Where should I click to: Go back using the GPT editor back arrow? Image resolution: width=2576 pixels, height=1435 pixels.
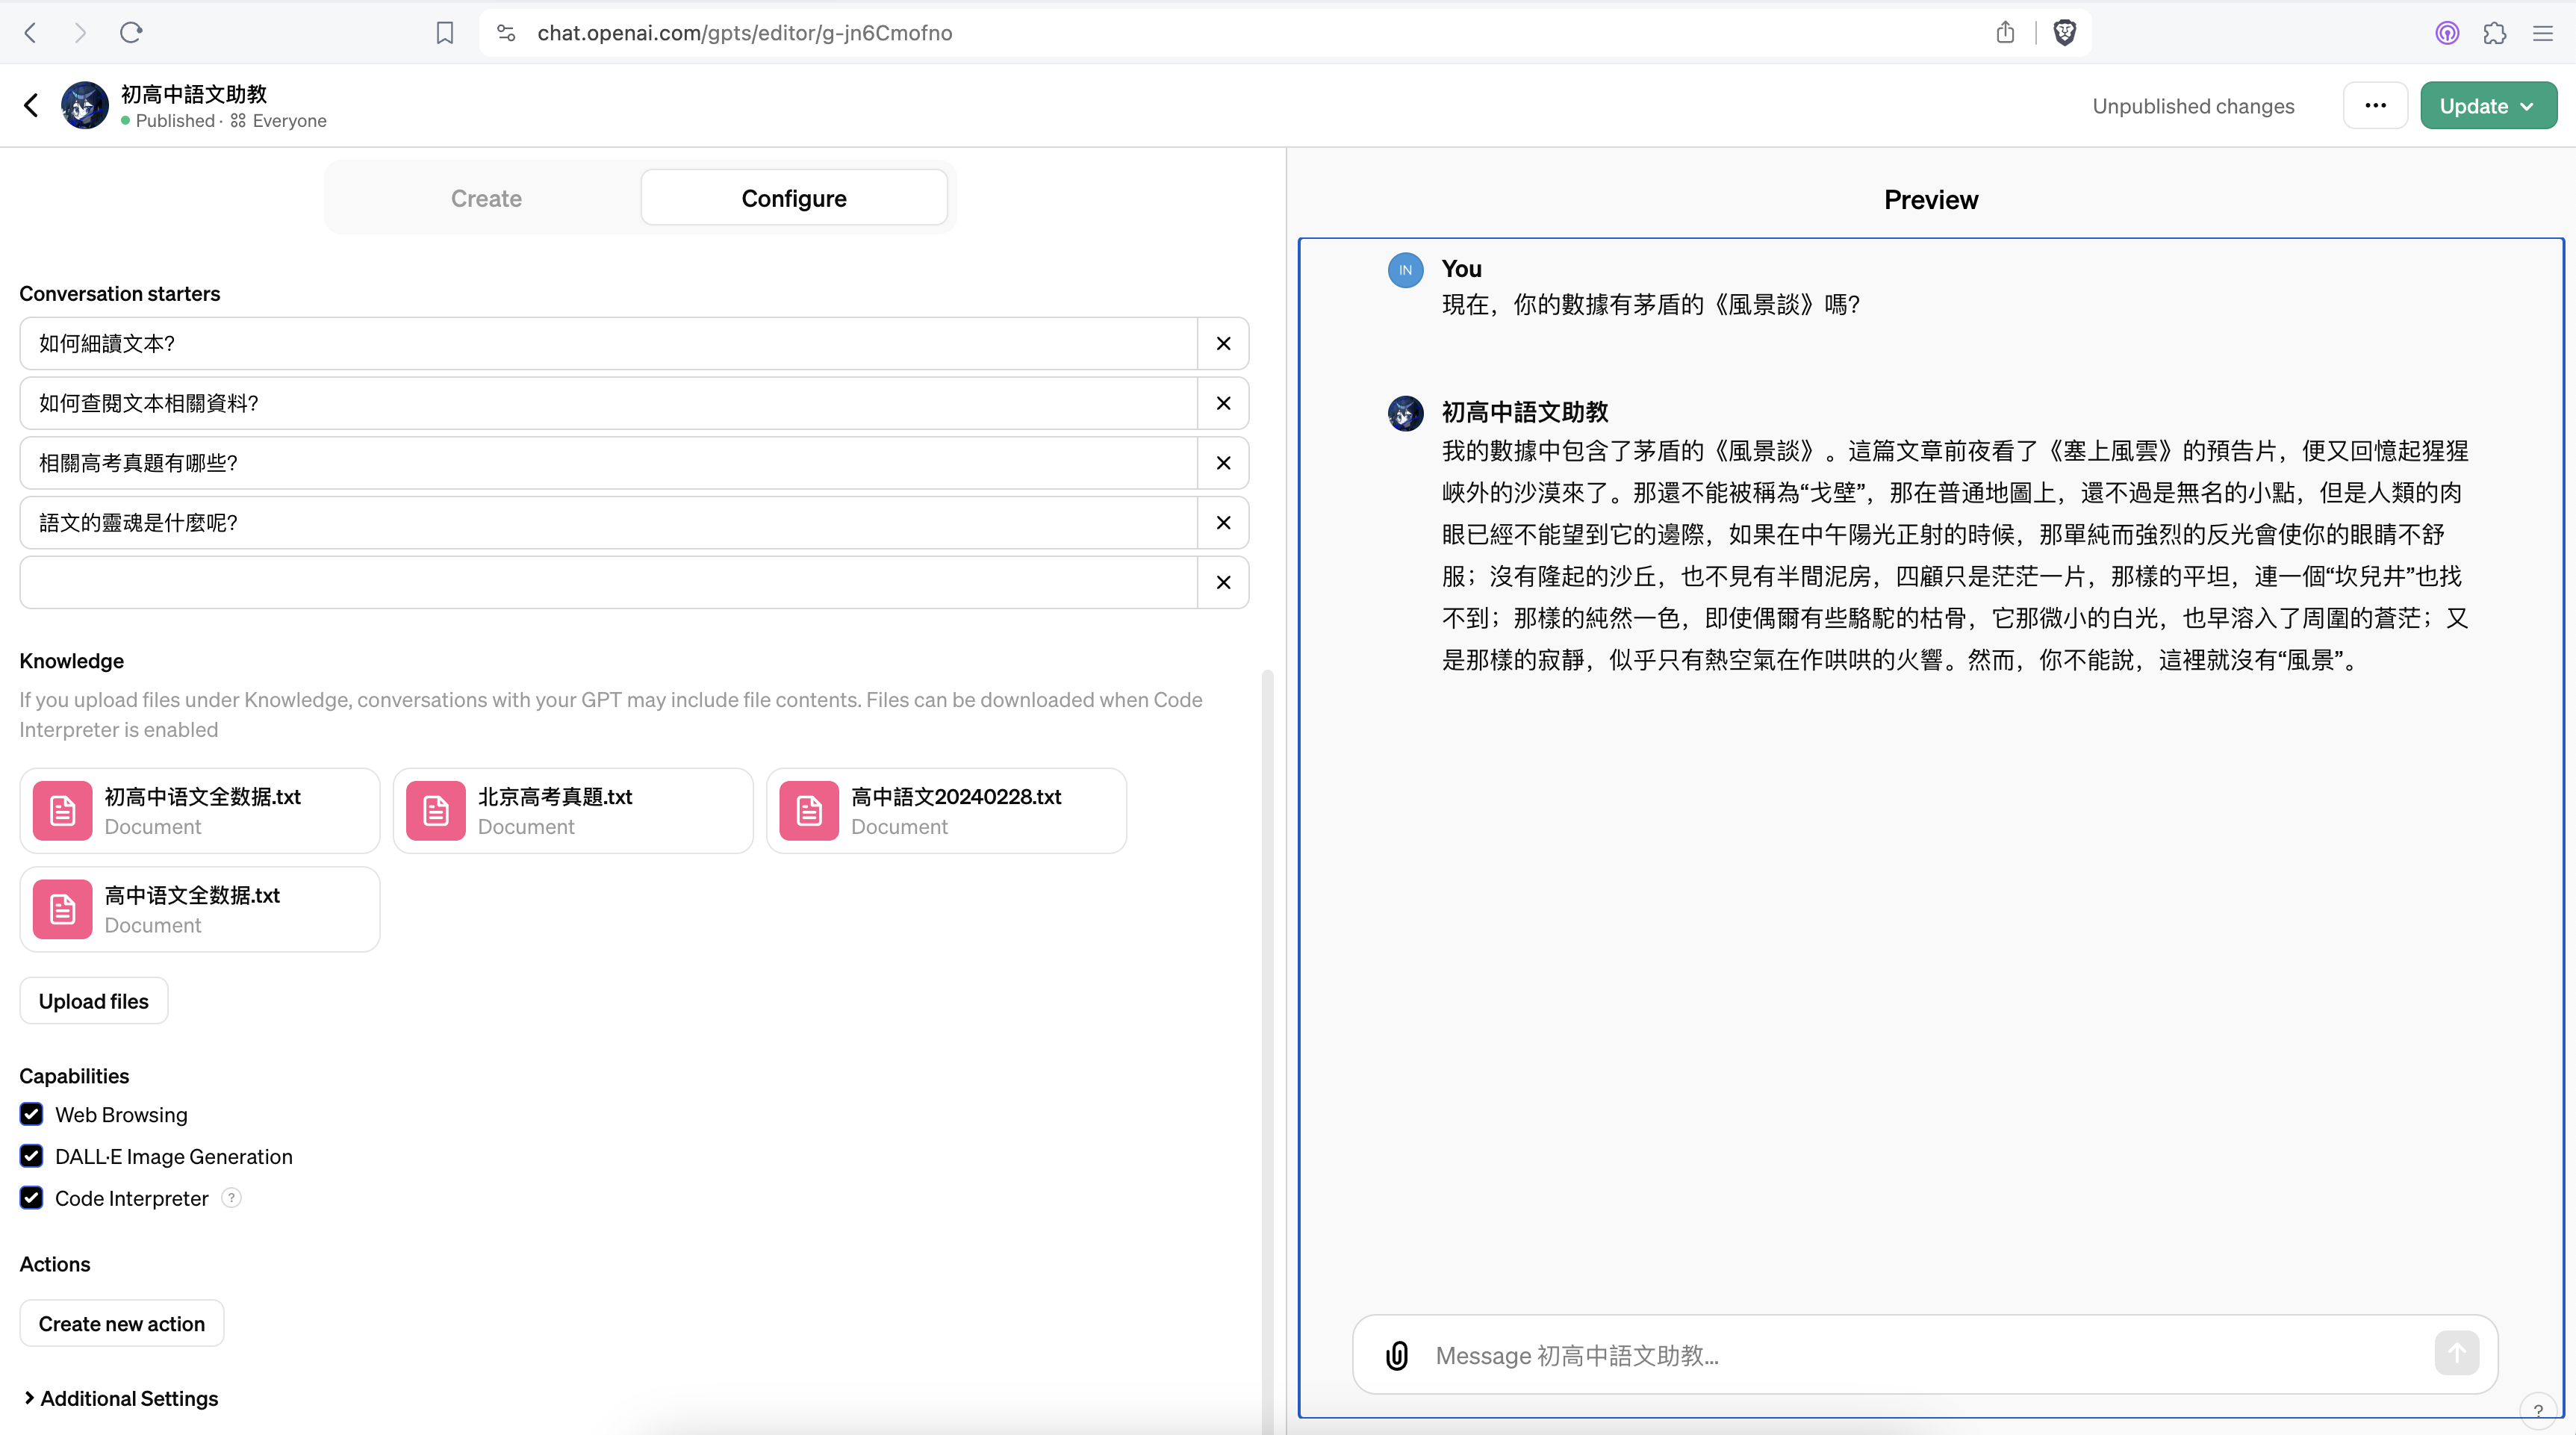pyautogui.click(x=31, y=105)
